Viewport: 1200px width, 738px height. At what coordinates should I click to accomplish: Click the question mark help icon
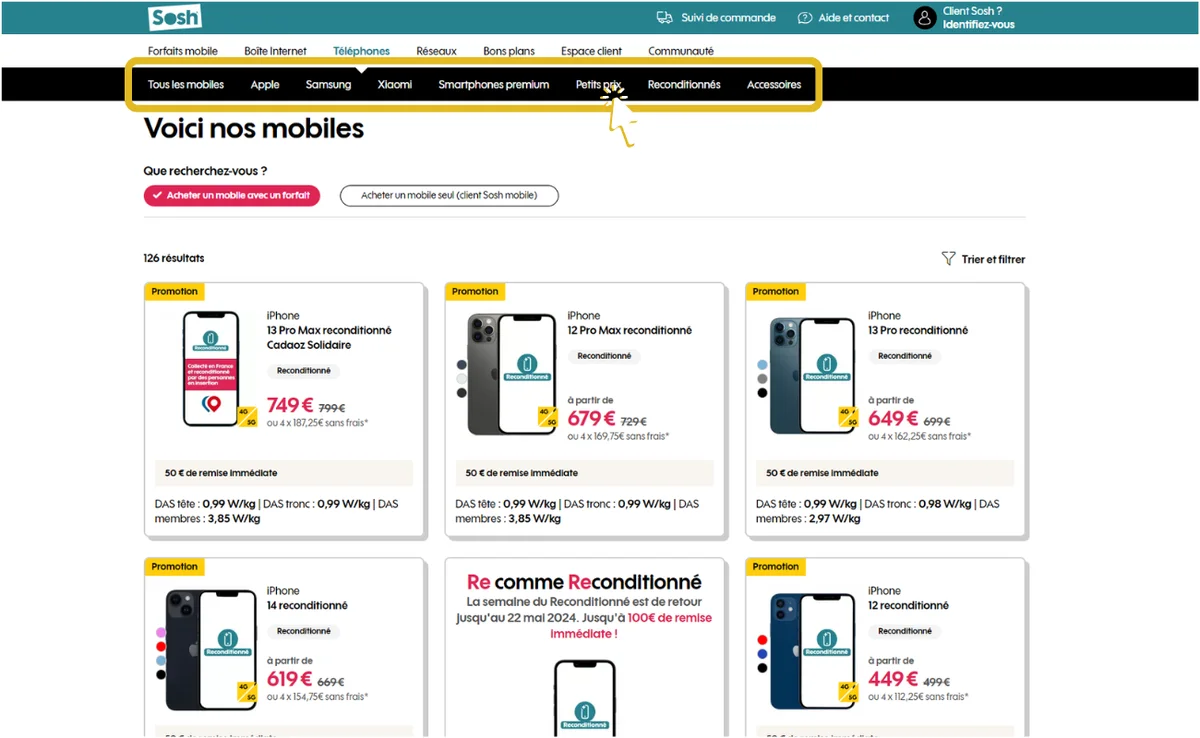805,18
